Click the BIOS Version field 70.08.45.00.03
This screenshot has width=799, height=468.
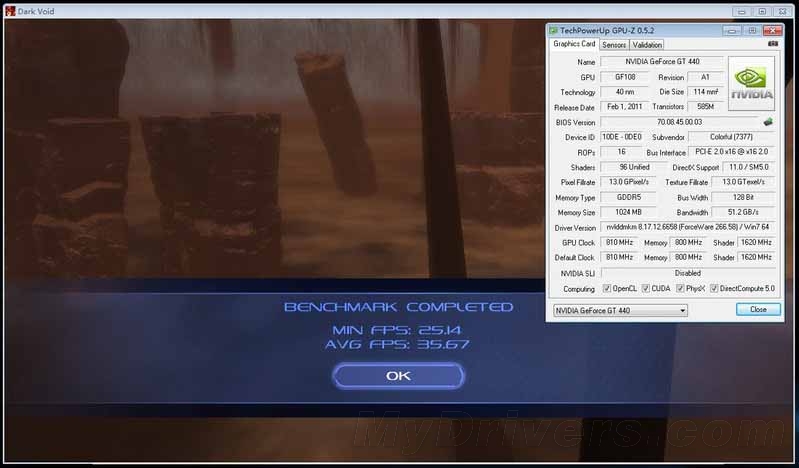point(679,122)
